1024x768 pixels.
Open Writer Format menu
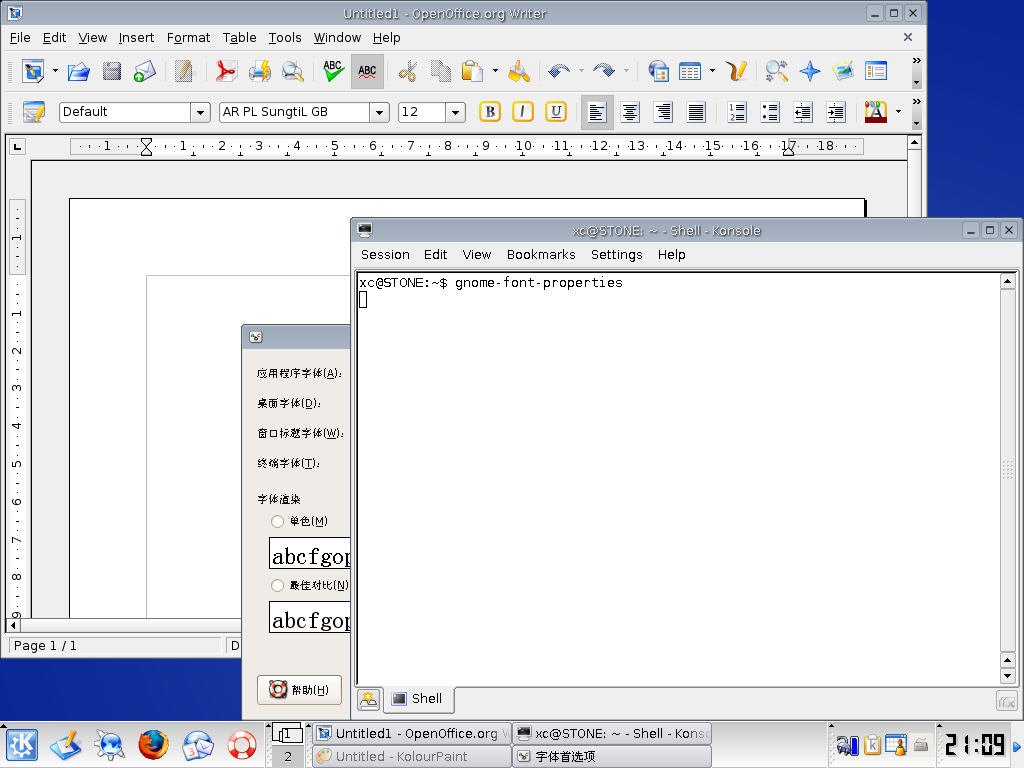(x=188, y=38)
